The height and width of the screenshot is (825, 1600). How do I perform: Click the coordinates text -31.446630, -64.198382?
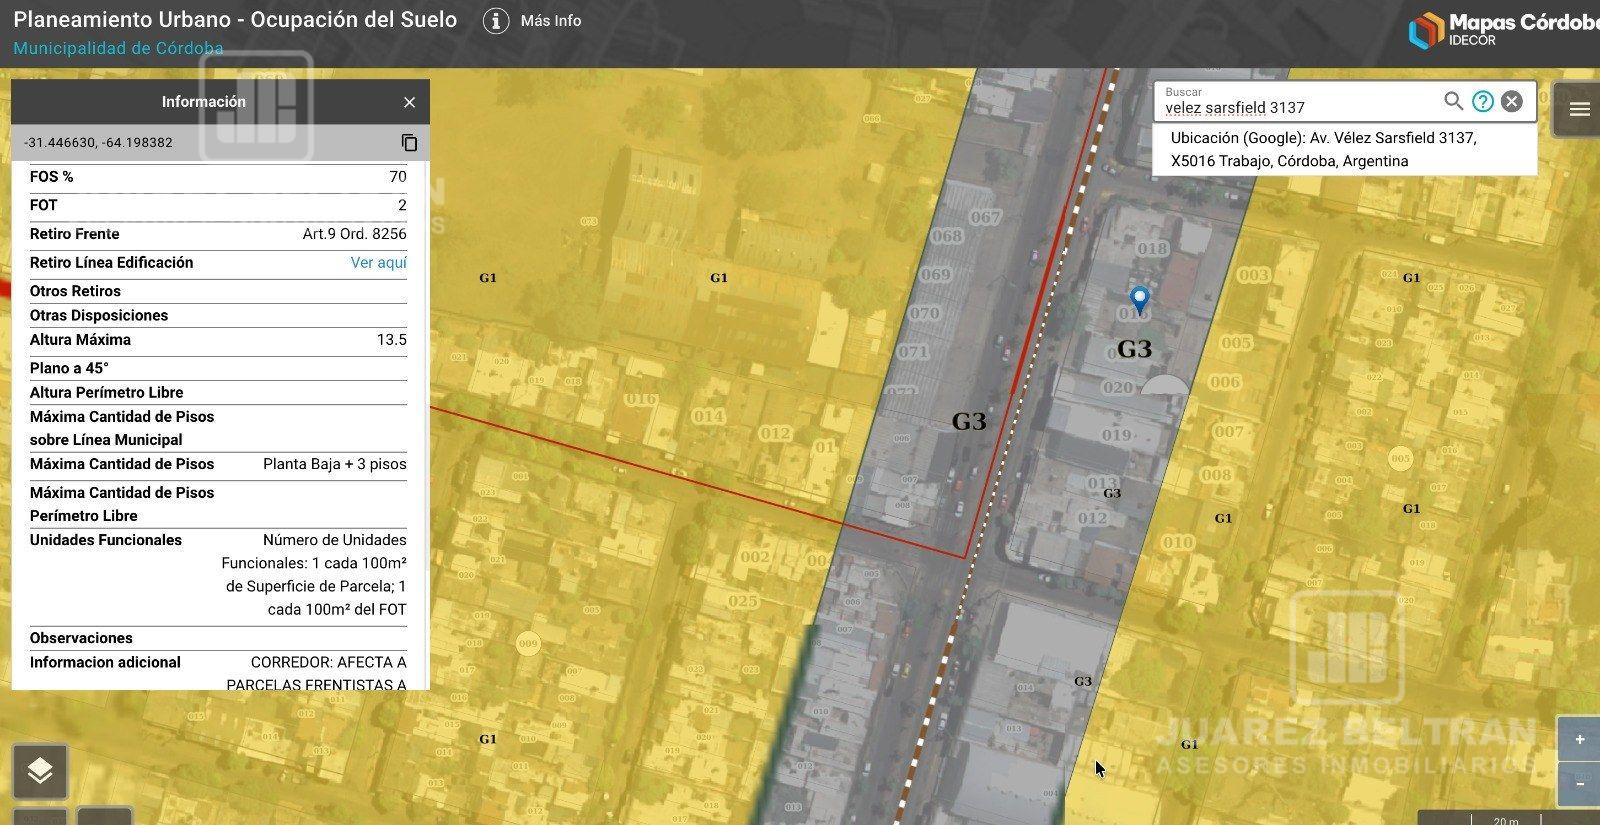(x=98, y=143)
